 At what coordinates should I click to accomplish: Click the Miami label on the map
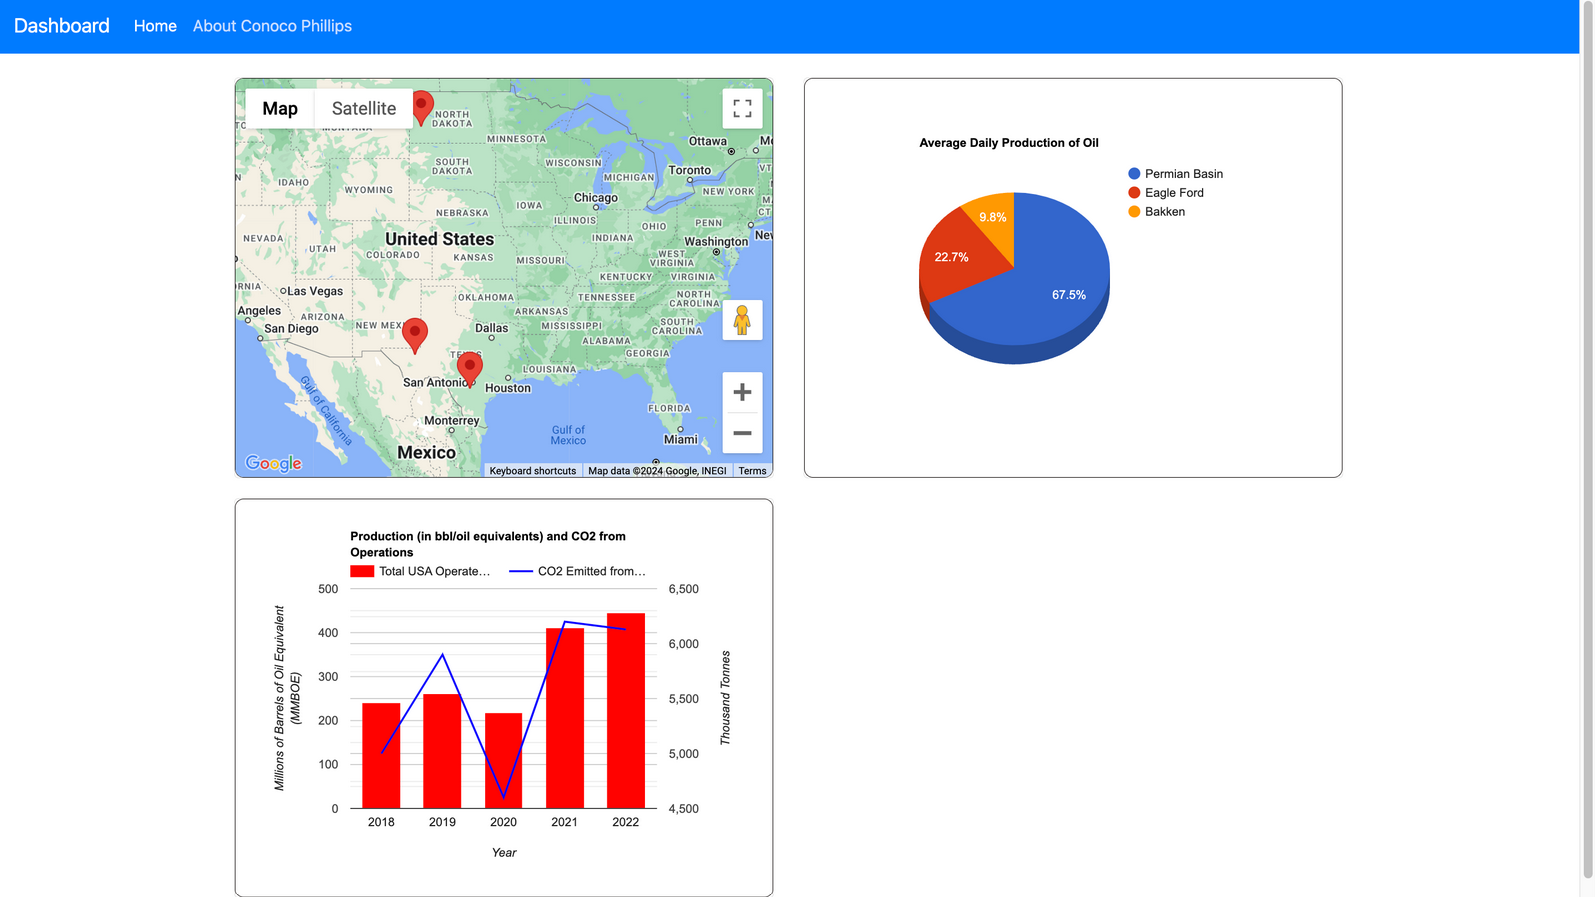click(x=681, y=440)
